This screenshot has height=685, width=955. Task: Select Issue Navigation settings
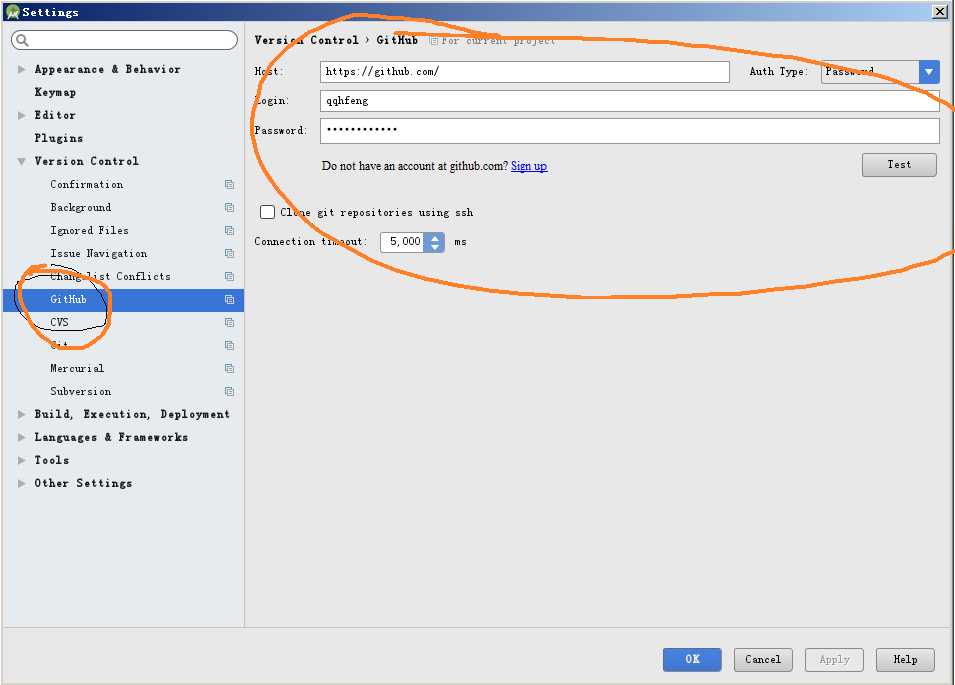point(98,253)
